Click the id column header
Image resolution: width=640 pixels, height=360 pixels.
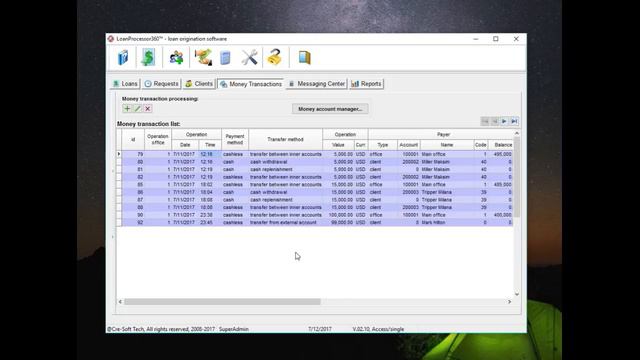pos(133,140)
